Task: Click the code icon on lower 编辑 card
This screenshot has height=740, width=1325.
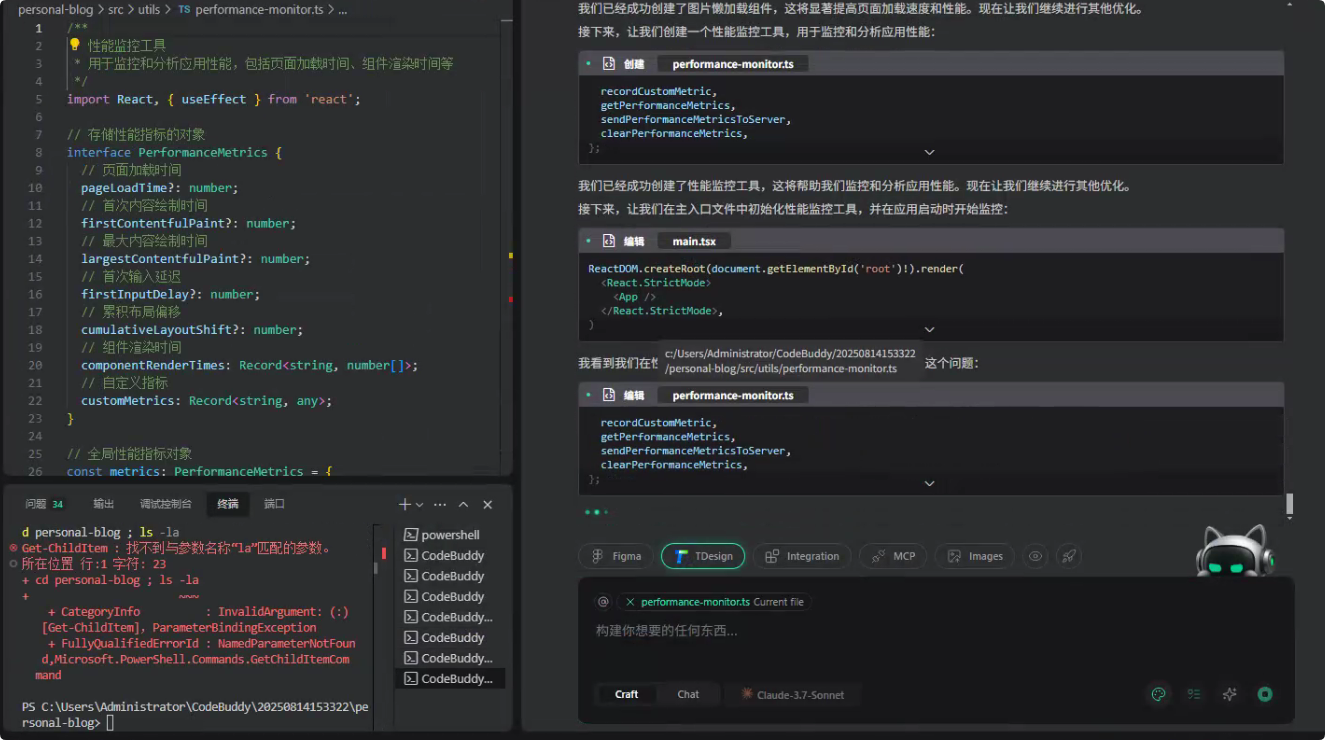Action: 608,395
